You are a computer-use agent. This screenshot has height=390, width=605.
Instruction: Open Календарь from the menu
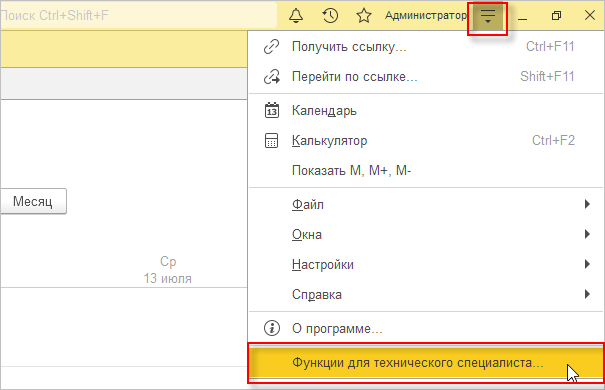(426, 111)
